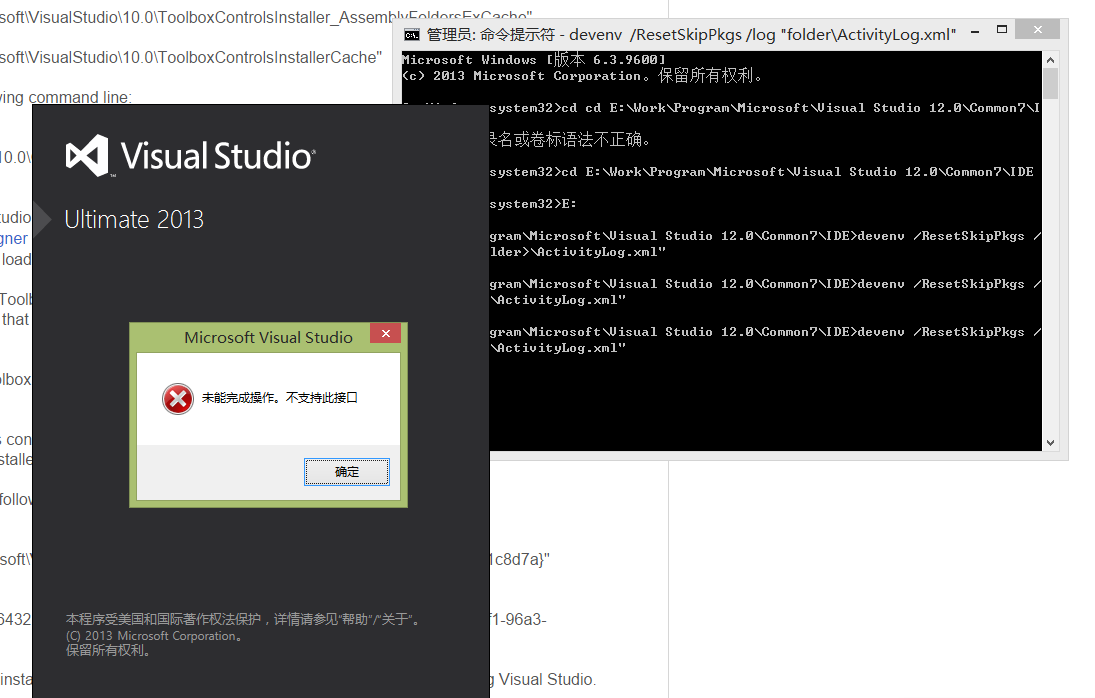Click the command prompt title bar icon
The height and width of the screenshot is (698, 1095).
[x=412, y=35]
